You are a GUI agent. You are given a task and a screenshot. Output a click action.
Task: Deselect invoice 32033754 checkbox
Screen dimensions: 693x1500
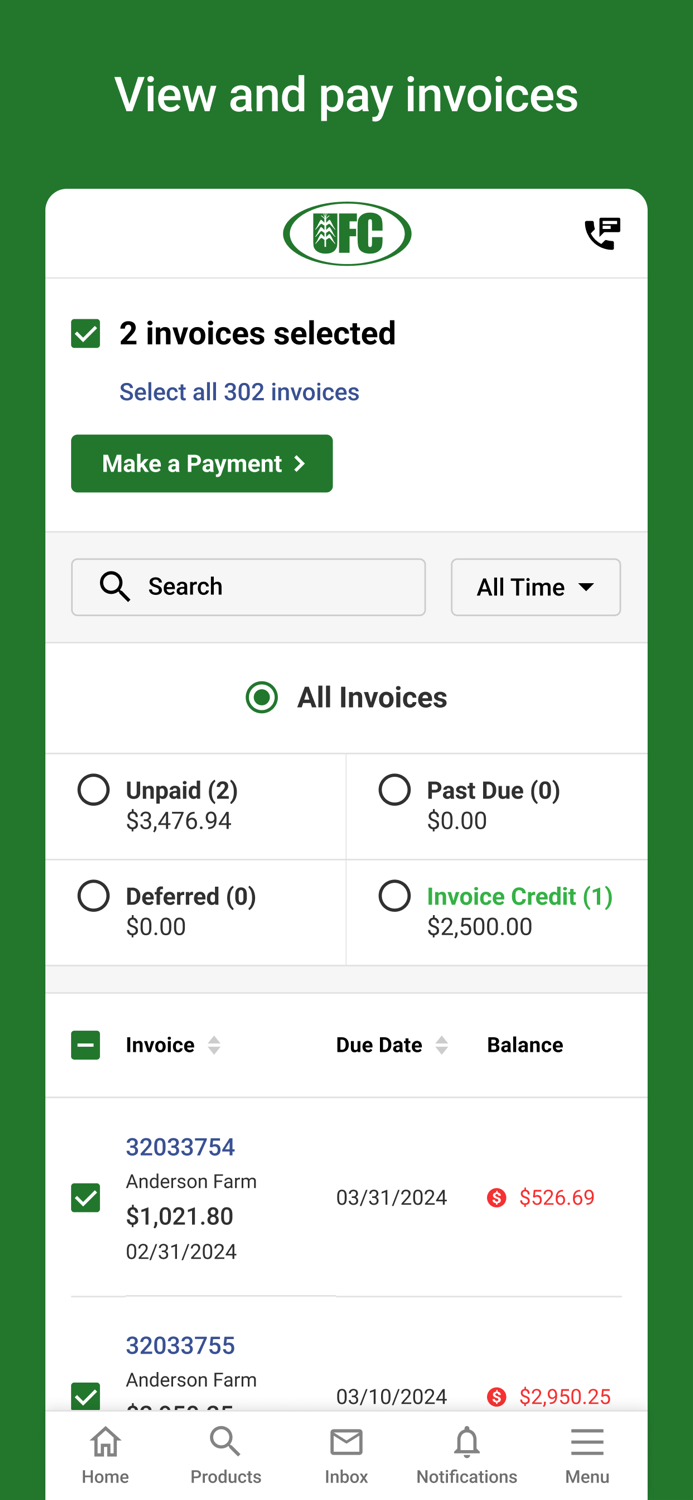coord(86,1197)
